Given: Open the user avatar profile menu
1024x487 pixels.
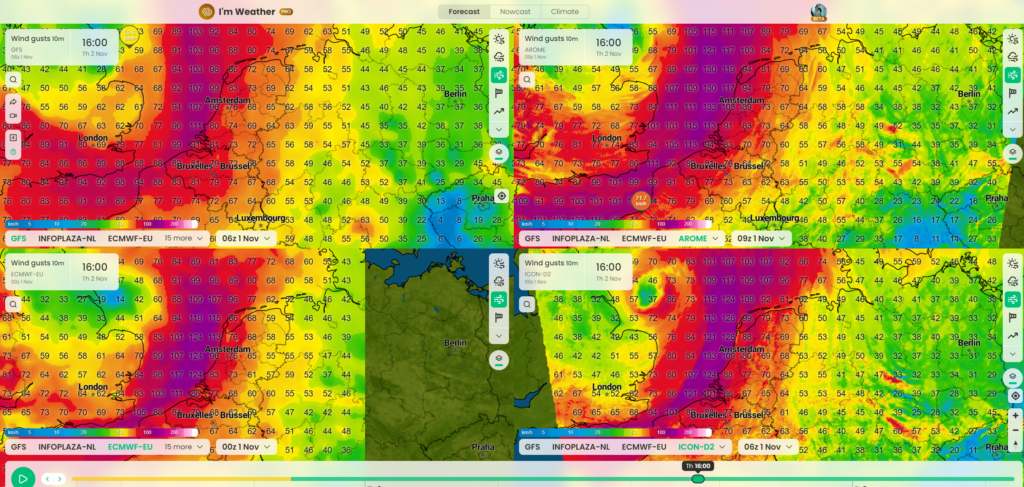Looking at the screenshot, I should (818, 12).
